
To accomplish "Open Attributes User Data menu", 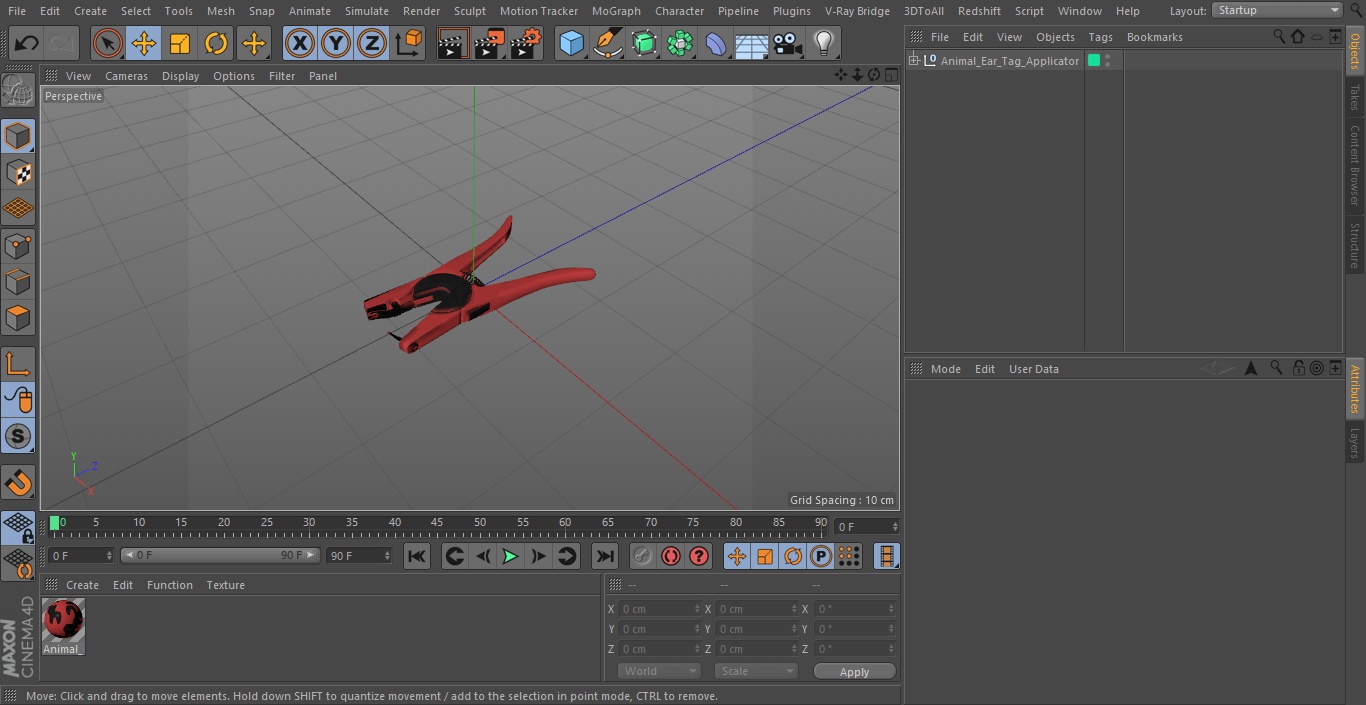I will [1033, 370].
